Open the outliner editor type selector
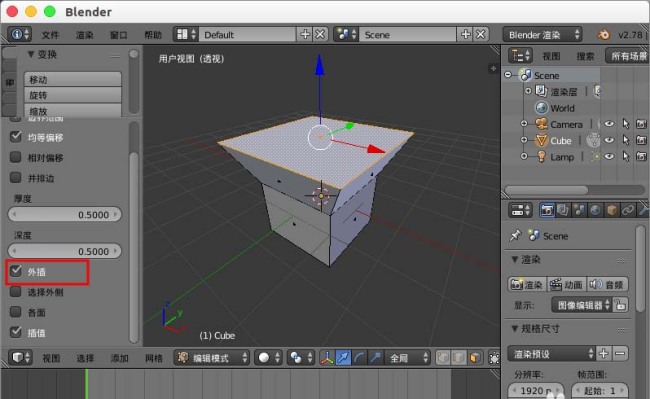 [x=521, y=56]
